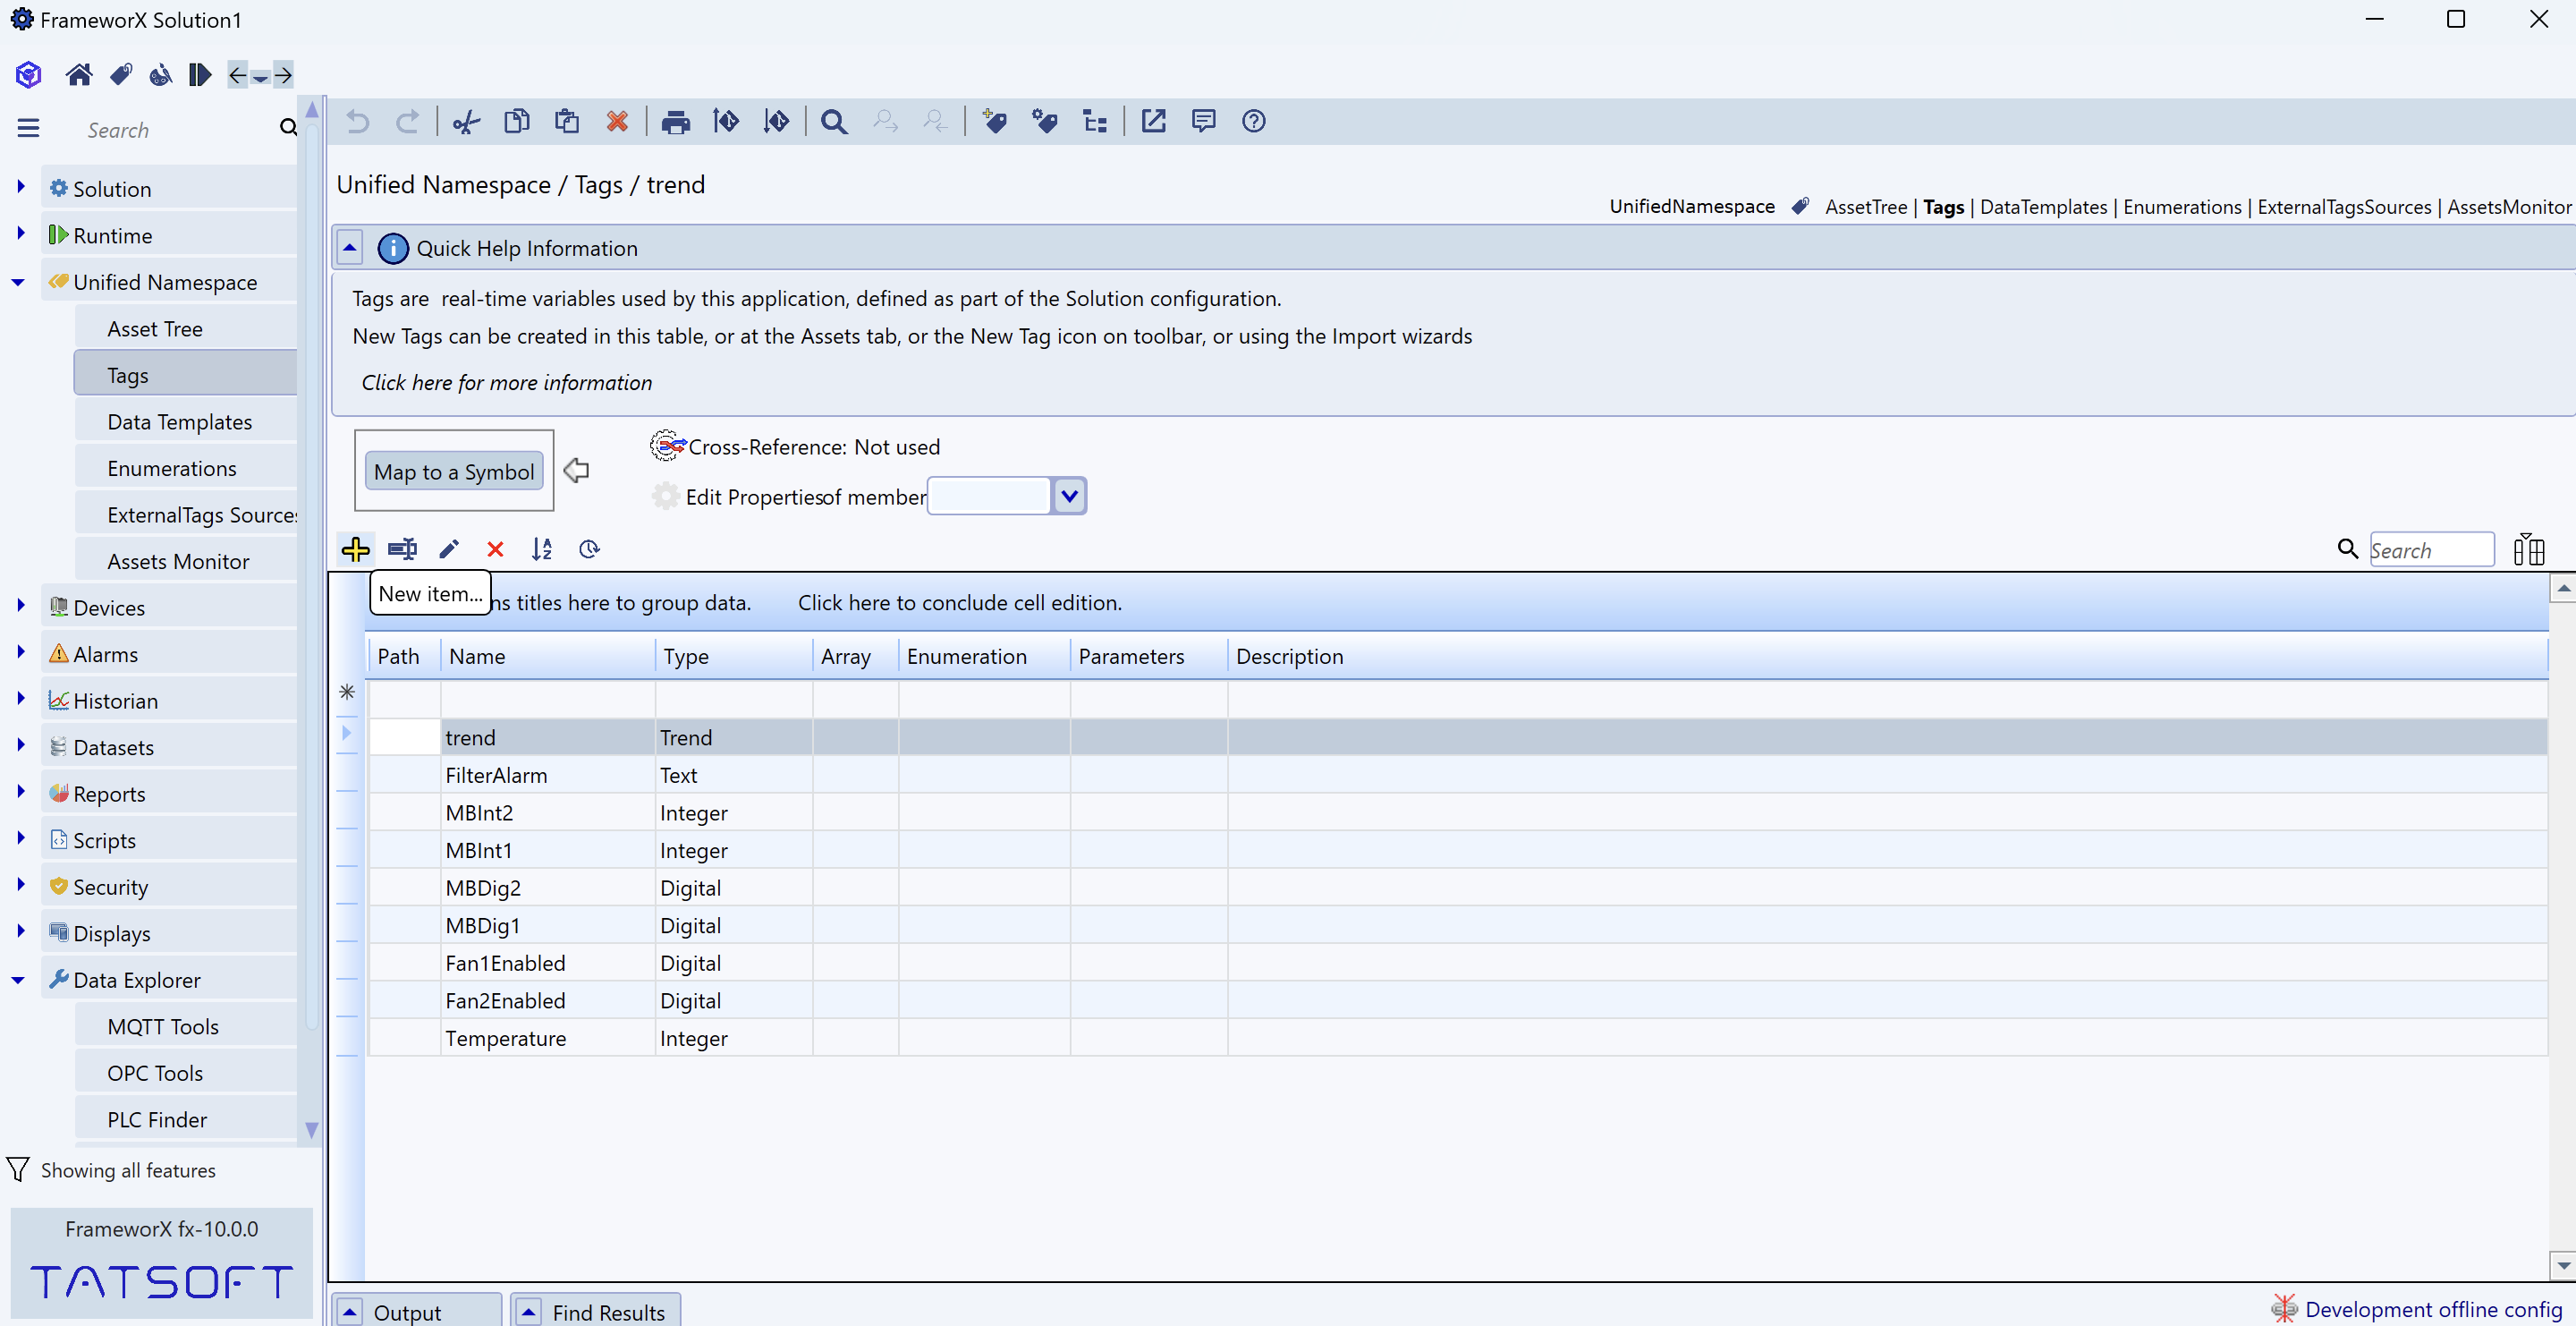Click the Paste toolbar icon

(567, 122)
